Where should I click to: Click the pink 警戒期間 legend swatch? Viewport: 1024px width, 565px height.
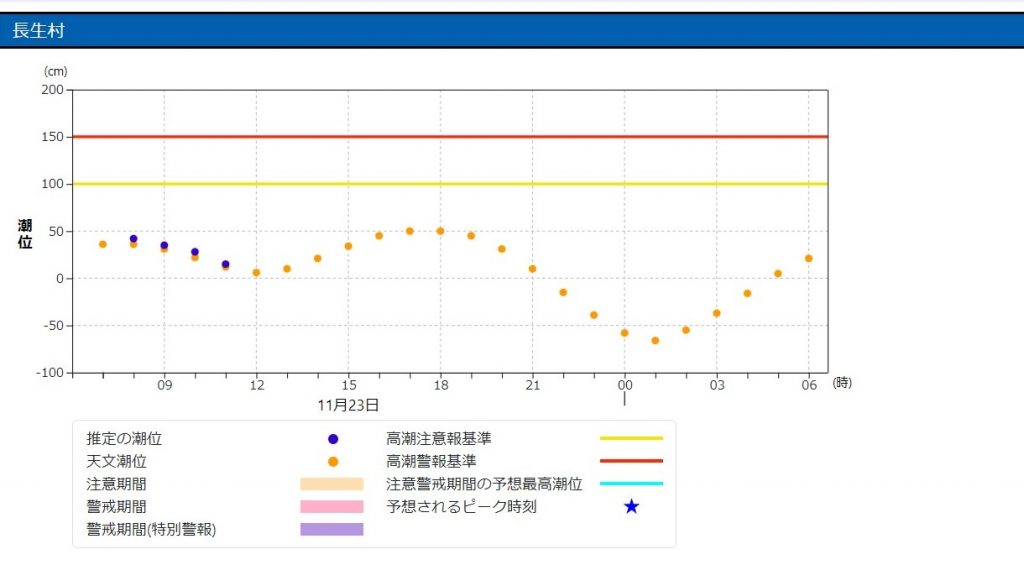(x=332, y=507)
